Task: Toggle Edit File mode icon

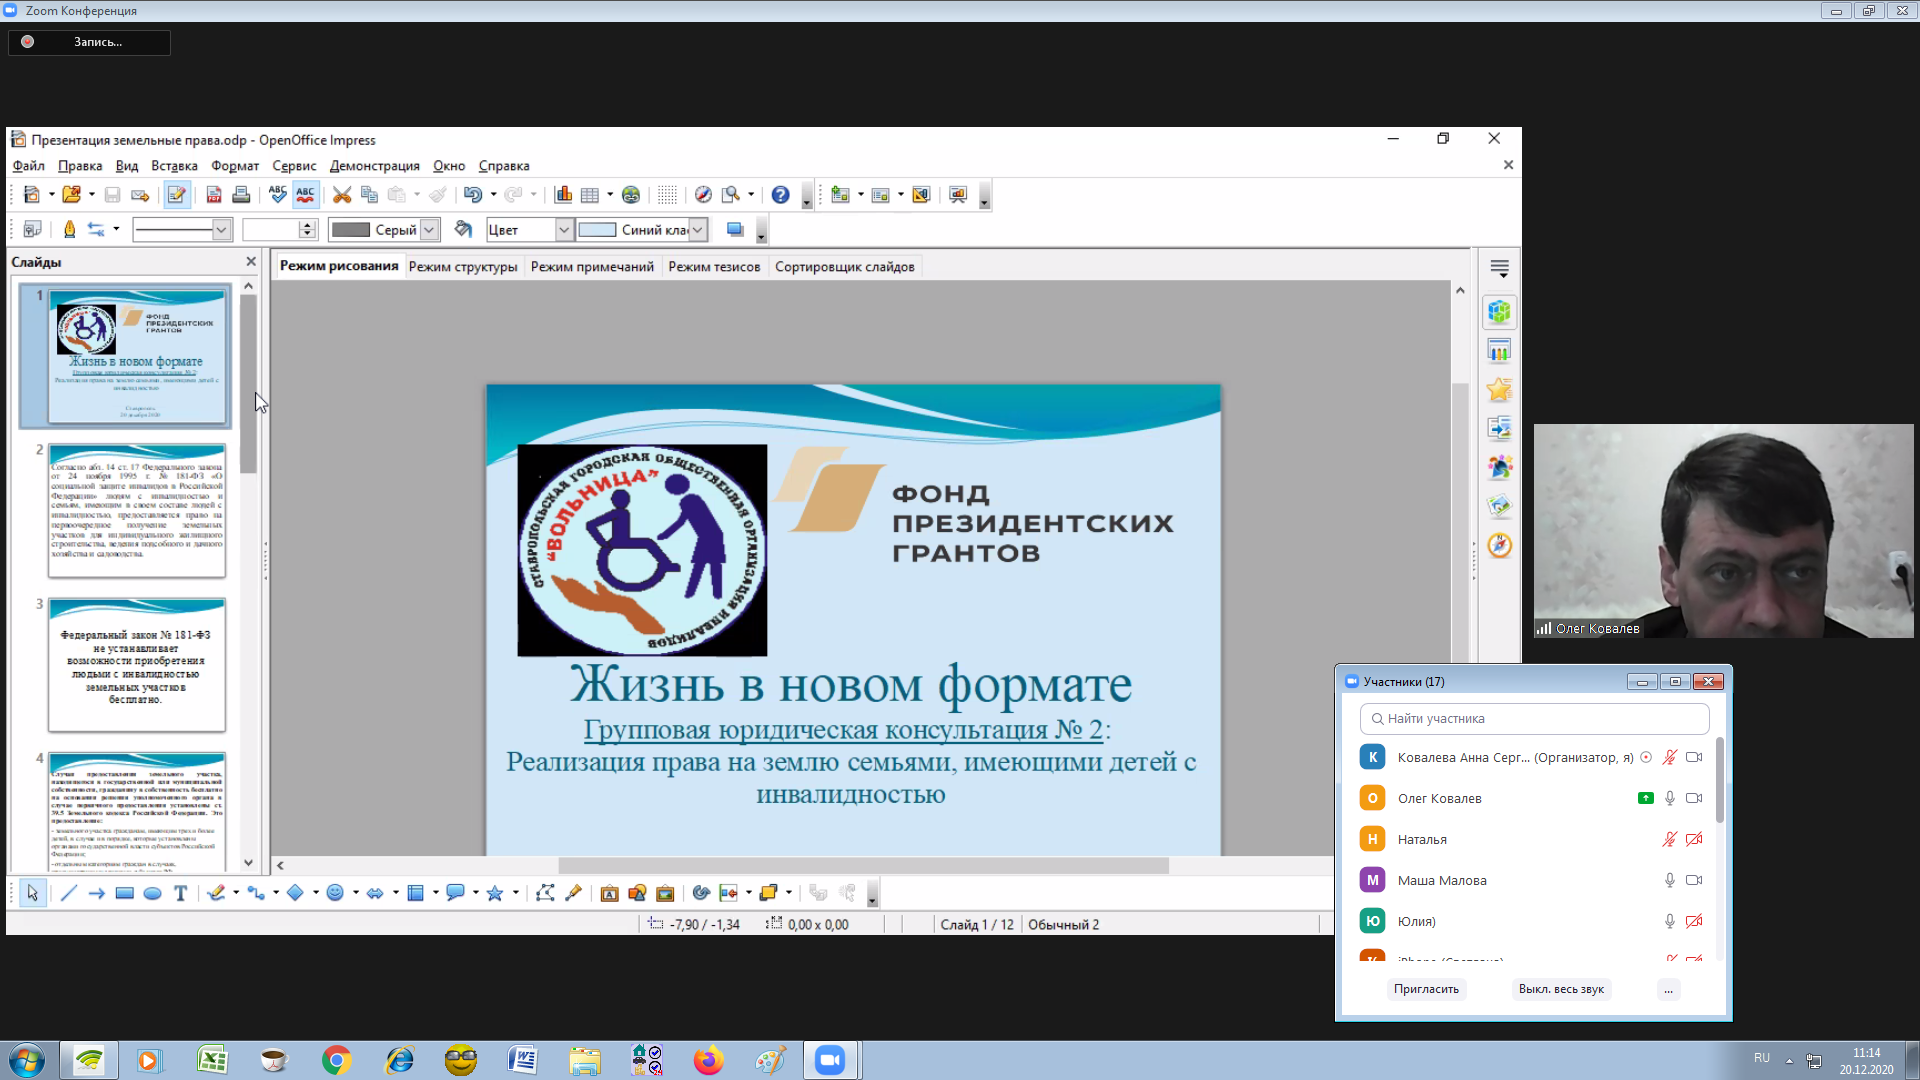Action: pos(177,195)
